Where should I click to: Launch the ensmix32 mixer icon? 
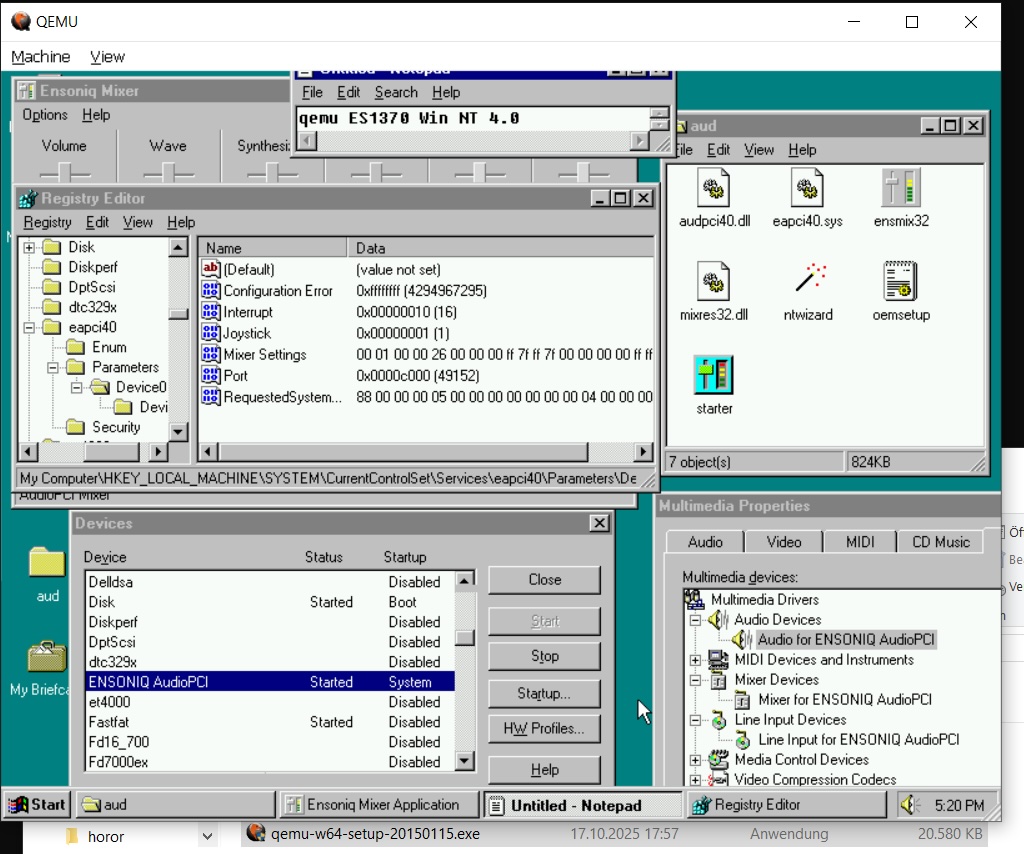tap(900, 189)
